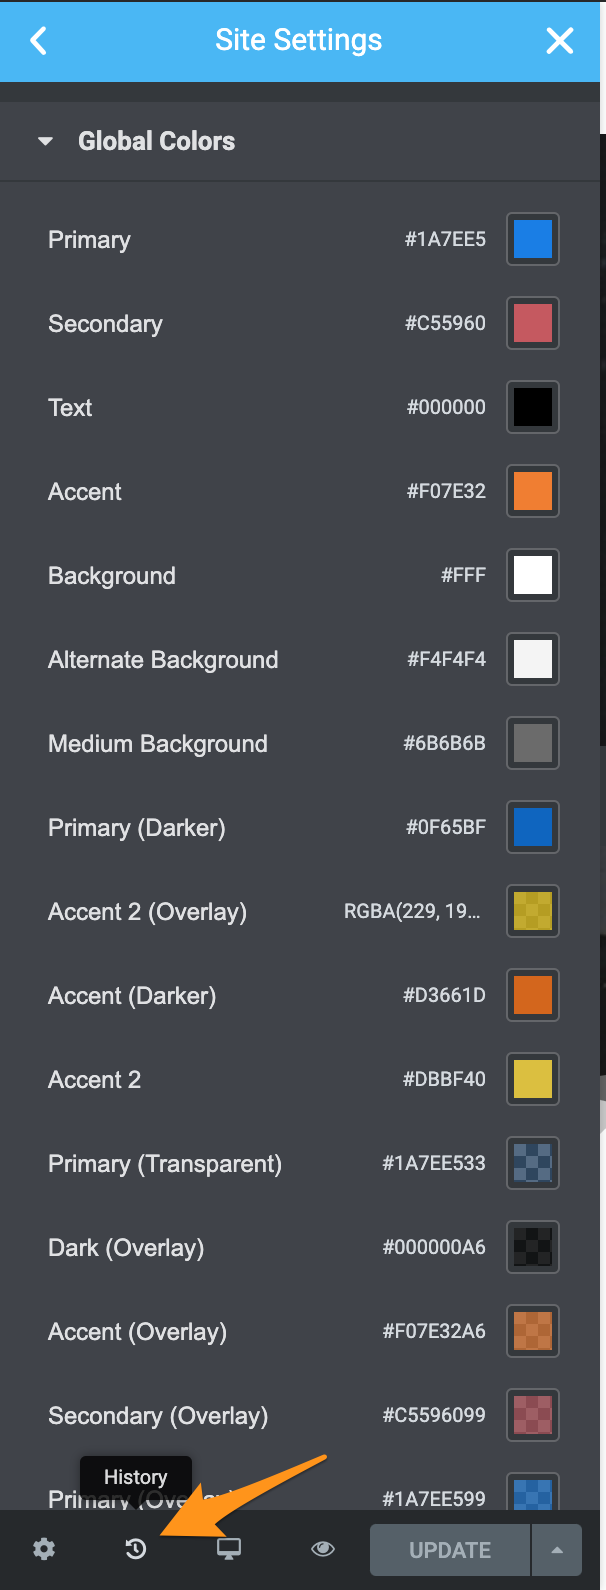Screen dimensions: 606x1590
Task: Select the Medium Background gray swatch
Action: 533,744
